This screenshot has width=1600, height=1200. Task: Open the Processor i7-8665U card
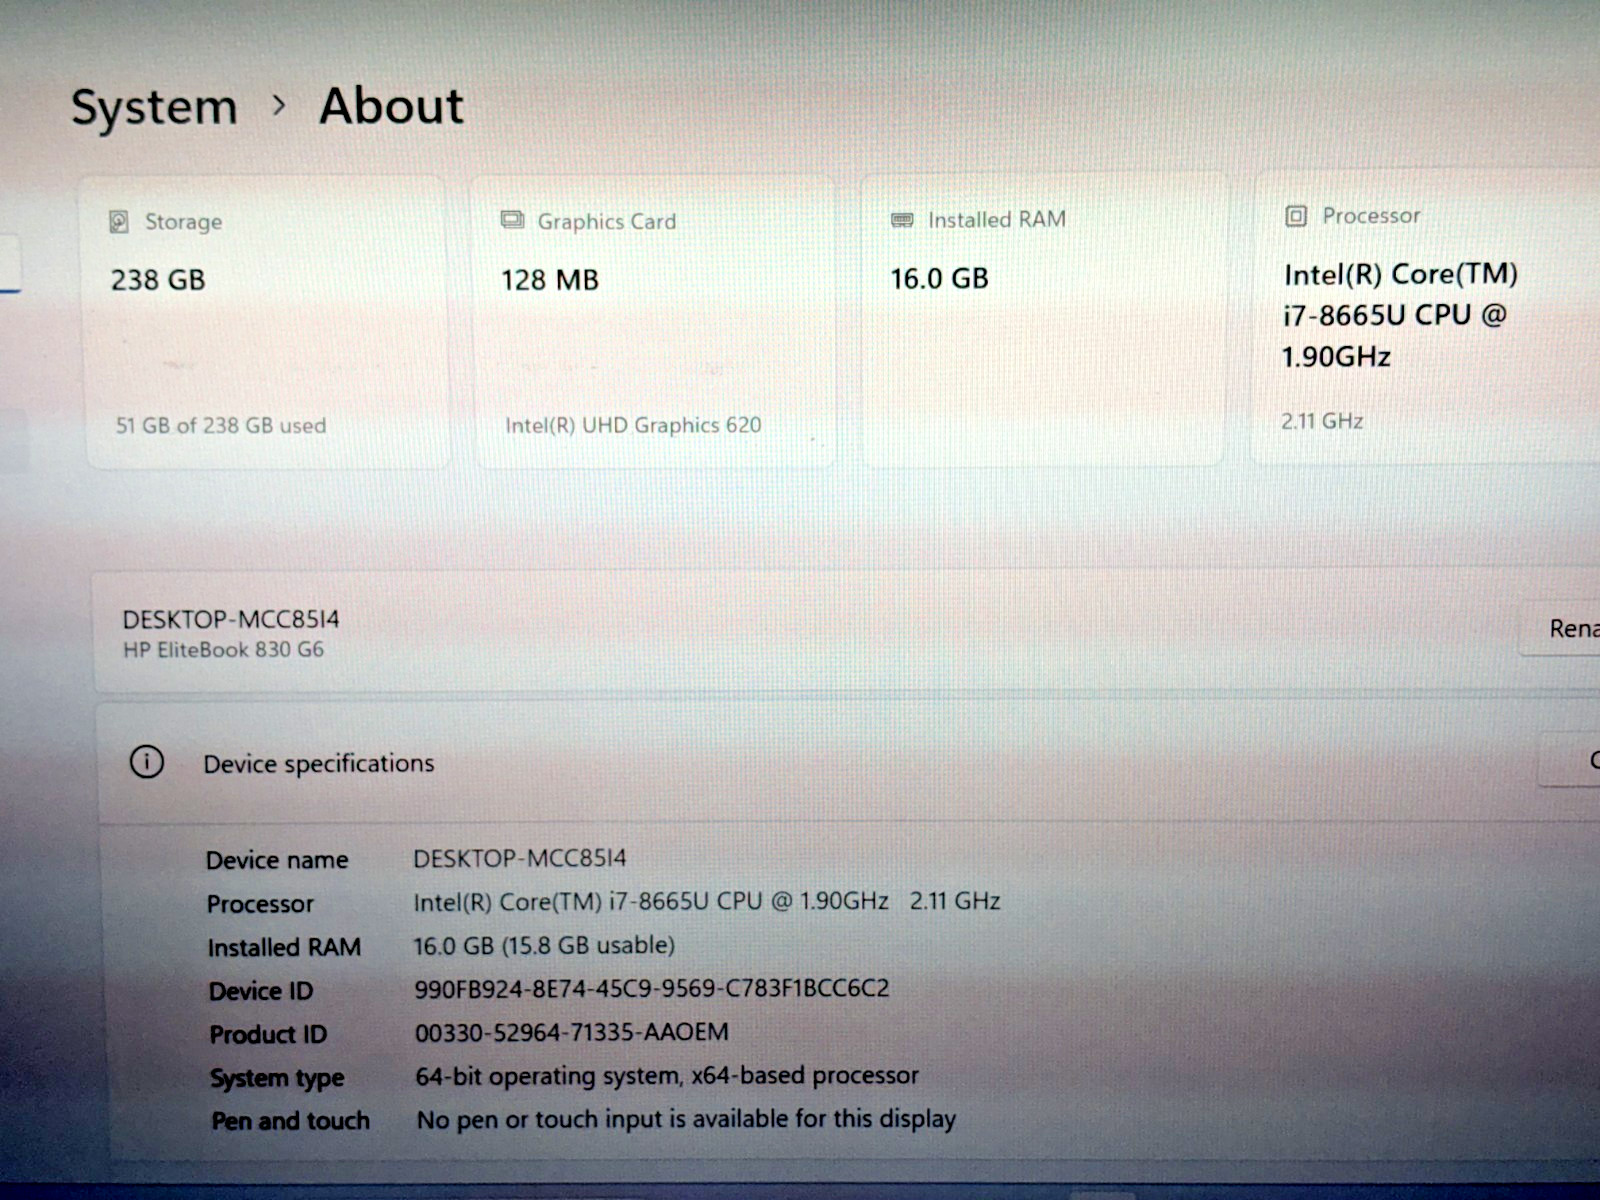(x=1427, y=318)
